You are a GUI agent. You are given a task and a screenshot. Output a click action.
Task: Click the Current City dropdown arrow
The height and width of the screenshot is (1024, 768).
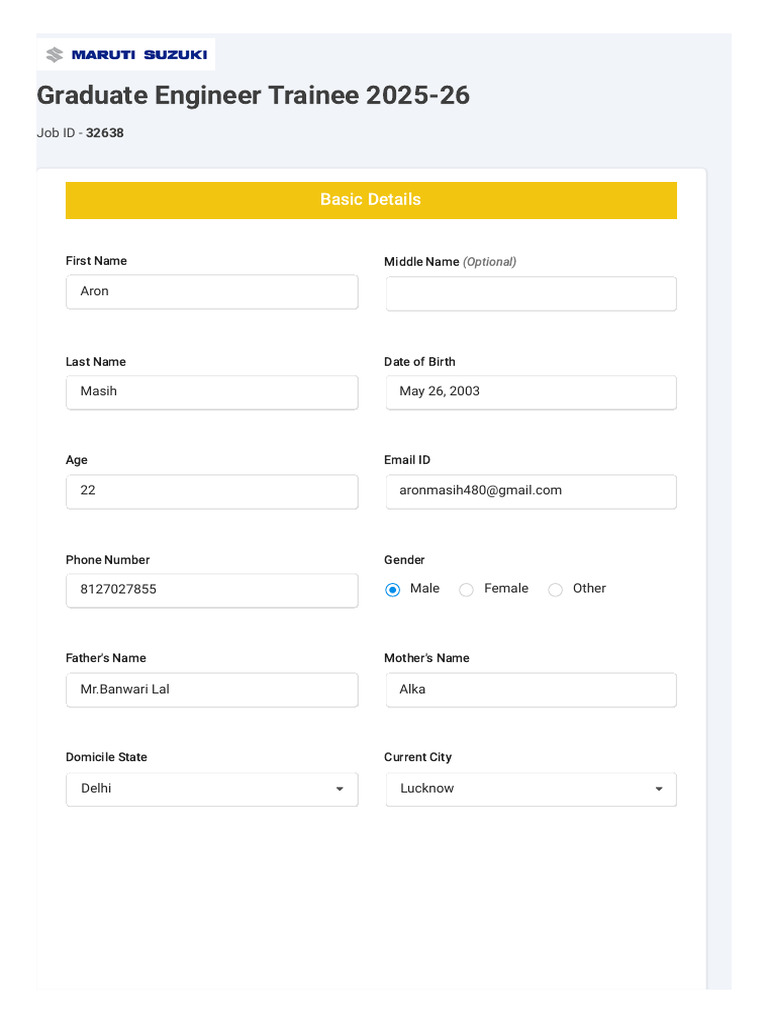pyautogui.click(x=659, y=790)
